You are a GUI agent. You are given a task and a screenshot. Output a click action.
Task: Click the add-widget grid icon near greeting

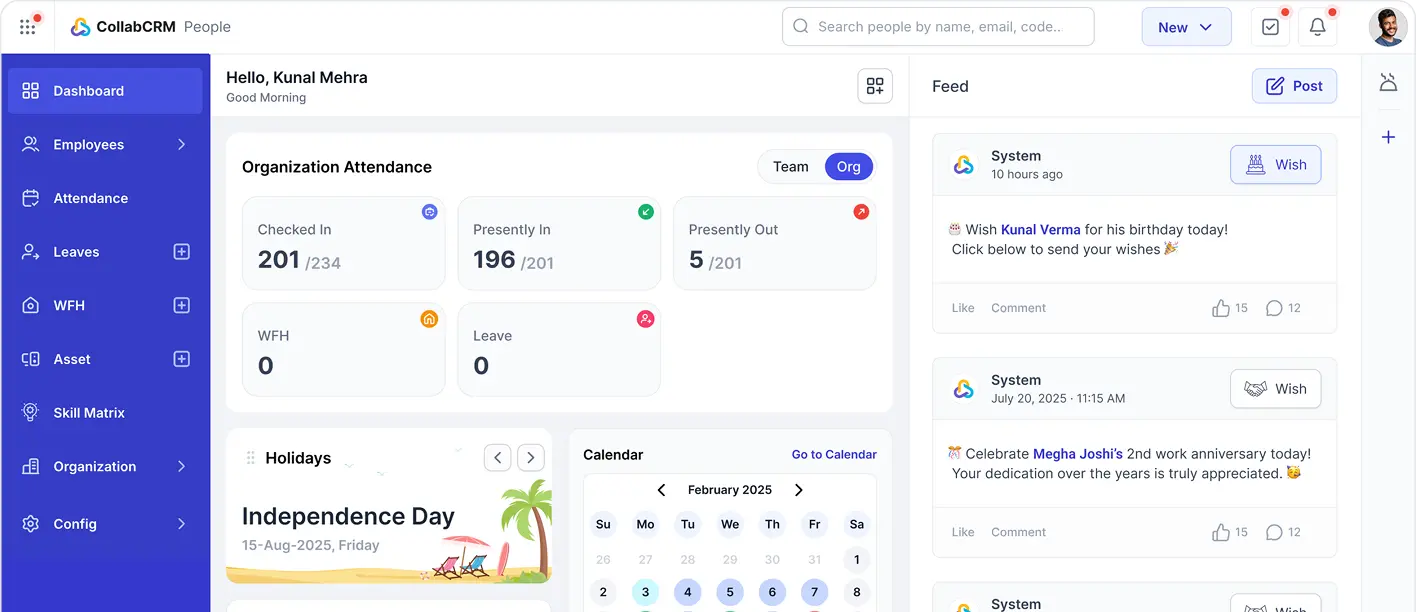pyautogui.click(x=875, y=86)
